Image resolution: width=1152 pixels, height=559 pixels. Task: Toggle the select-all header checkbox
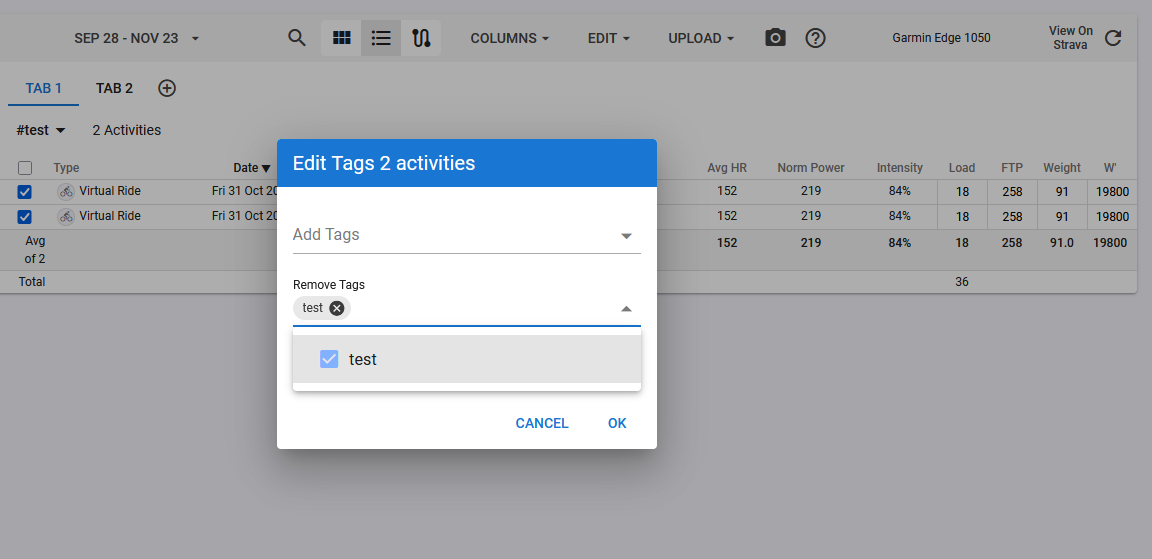[25, 168]
